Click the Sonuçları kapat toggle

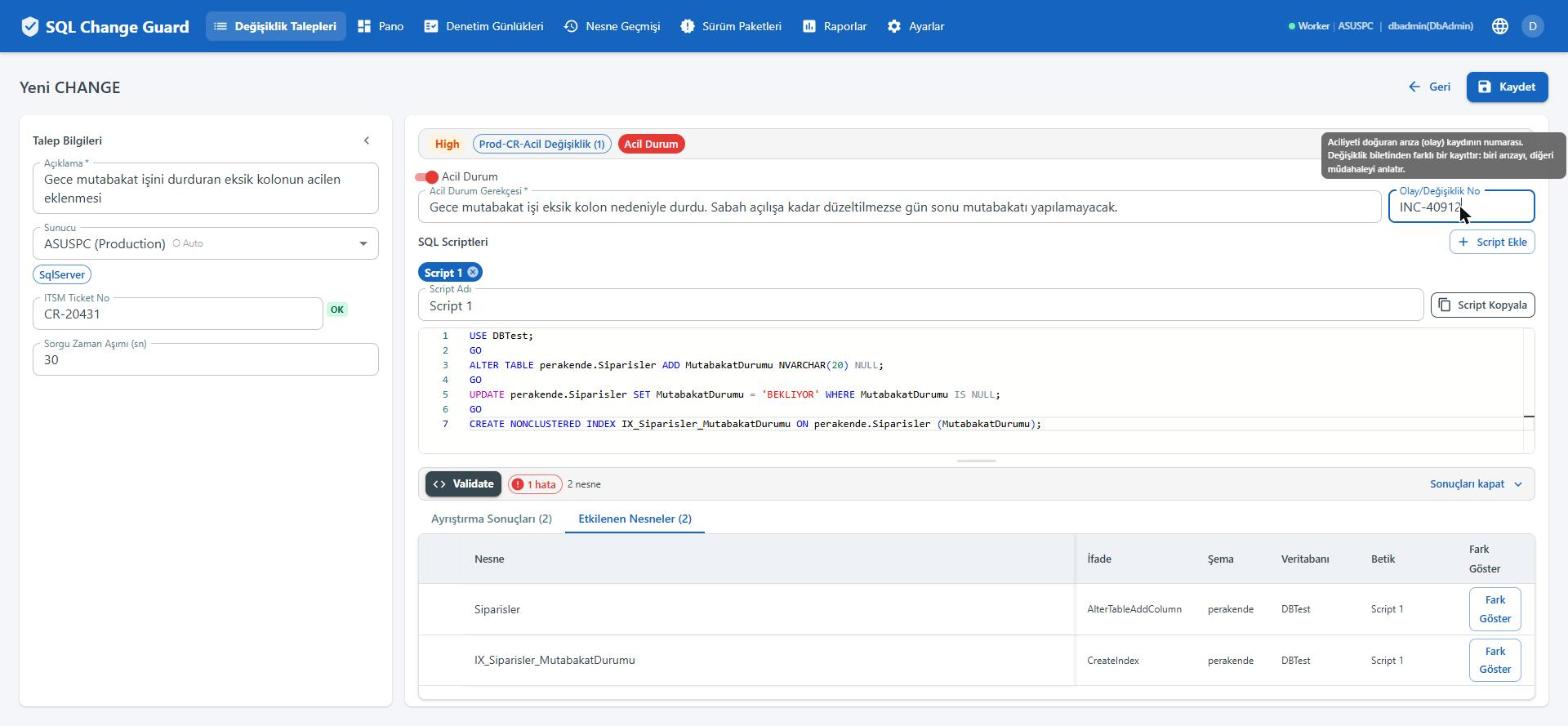(1476, 484)
